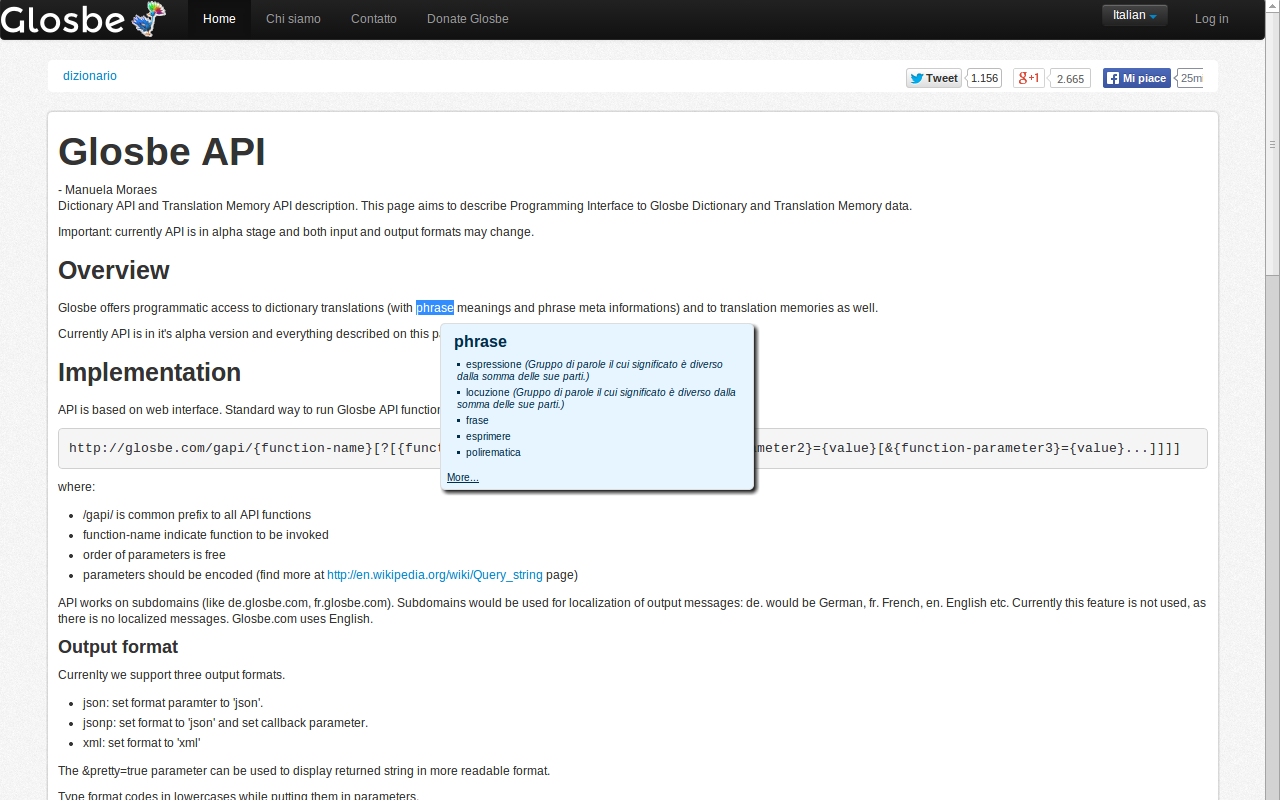The width and height of the screenshot is (1280, 800).
Task: Click list item 'function-name indicate function to be invoked'
Action: pos(206,535)
